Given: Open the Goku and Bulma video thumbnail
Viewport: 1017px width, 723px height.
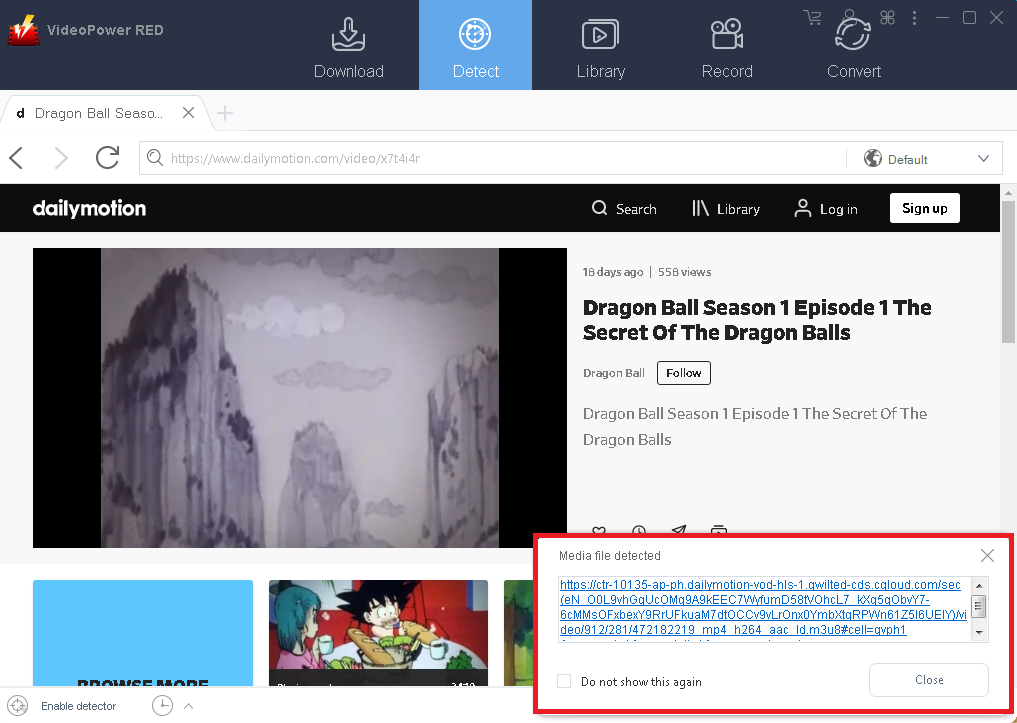Looking at the screenshot, I should point(378,633).
